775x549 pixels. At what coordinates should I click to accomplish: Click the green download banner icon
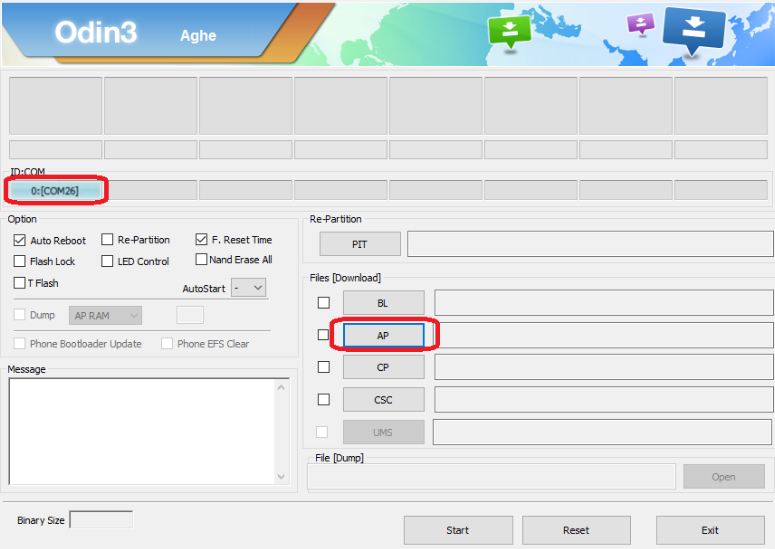(510, 31)
